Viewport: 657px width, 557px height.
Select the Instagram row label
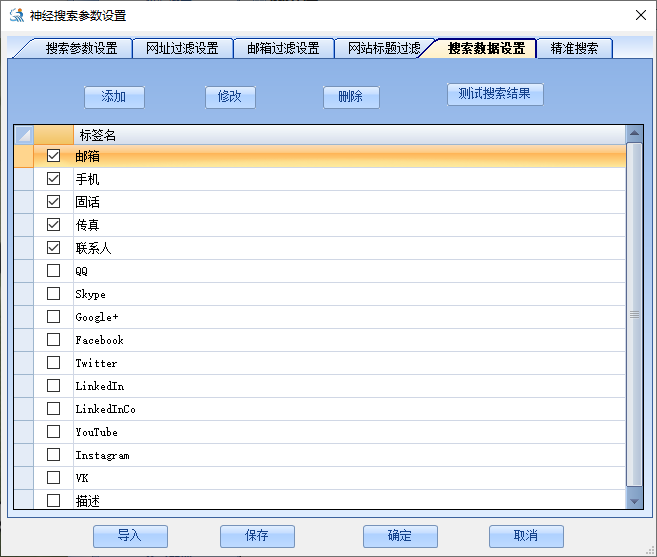coord(103,456)
